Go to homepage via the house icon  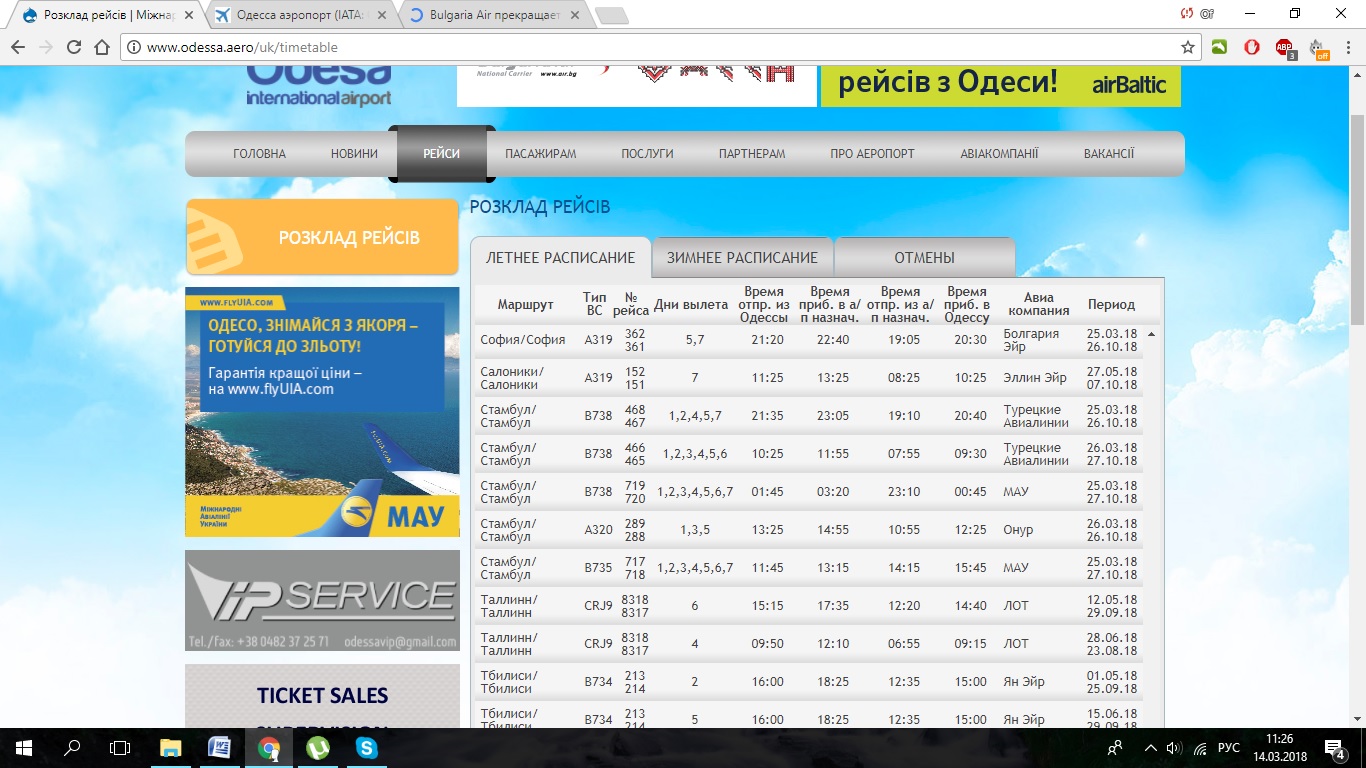[x=101, y=47]
